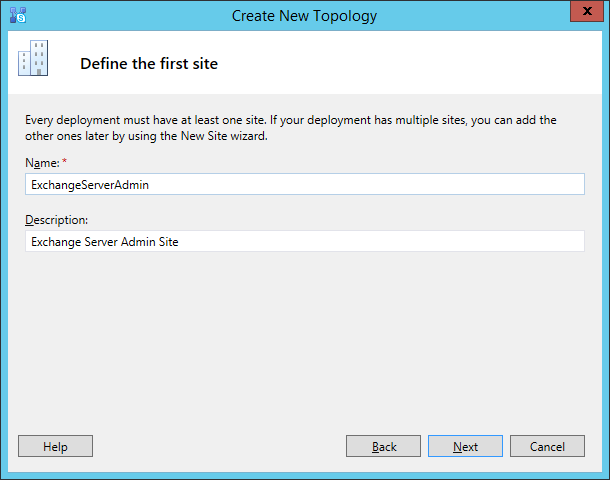
Task: Click the 'Every deployment must have' instruction line
Action: 291,120
